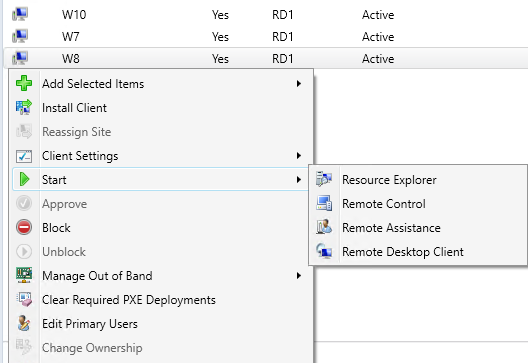Click the green plus Add Selected Items icon
Image resolution: width=528 pixels, height=363 pixels.
point(24,83)
